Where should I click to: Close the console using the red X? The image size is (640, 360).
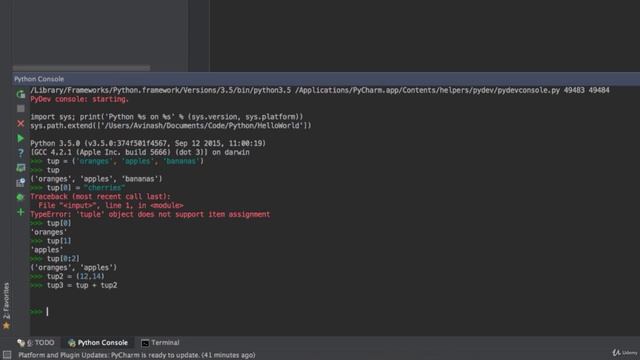point(20,123)
